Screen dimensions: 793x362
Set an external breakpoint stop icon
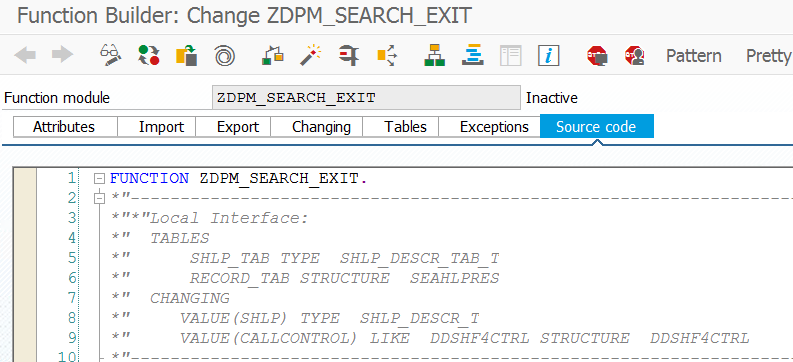635,55
